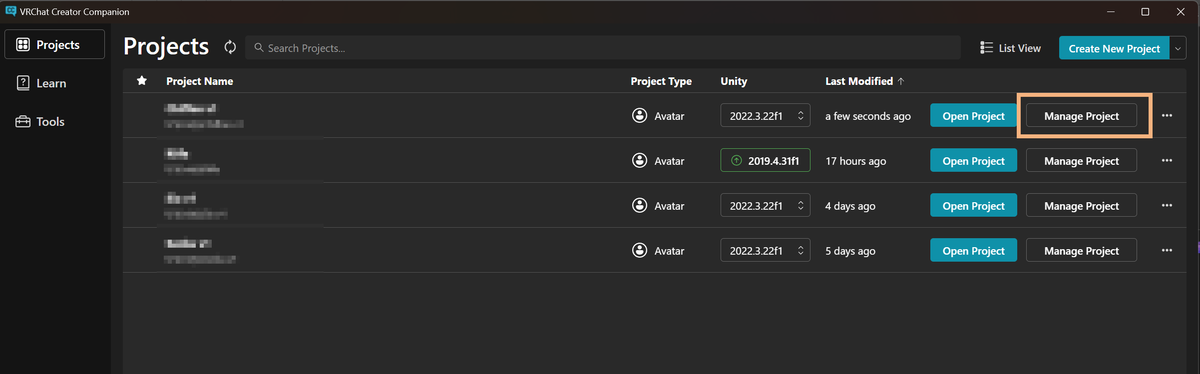Open Project modified 4 days ago
This screenshot has width=1200, height=374.
[973, 206]
